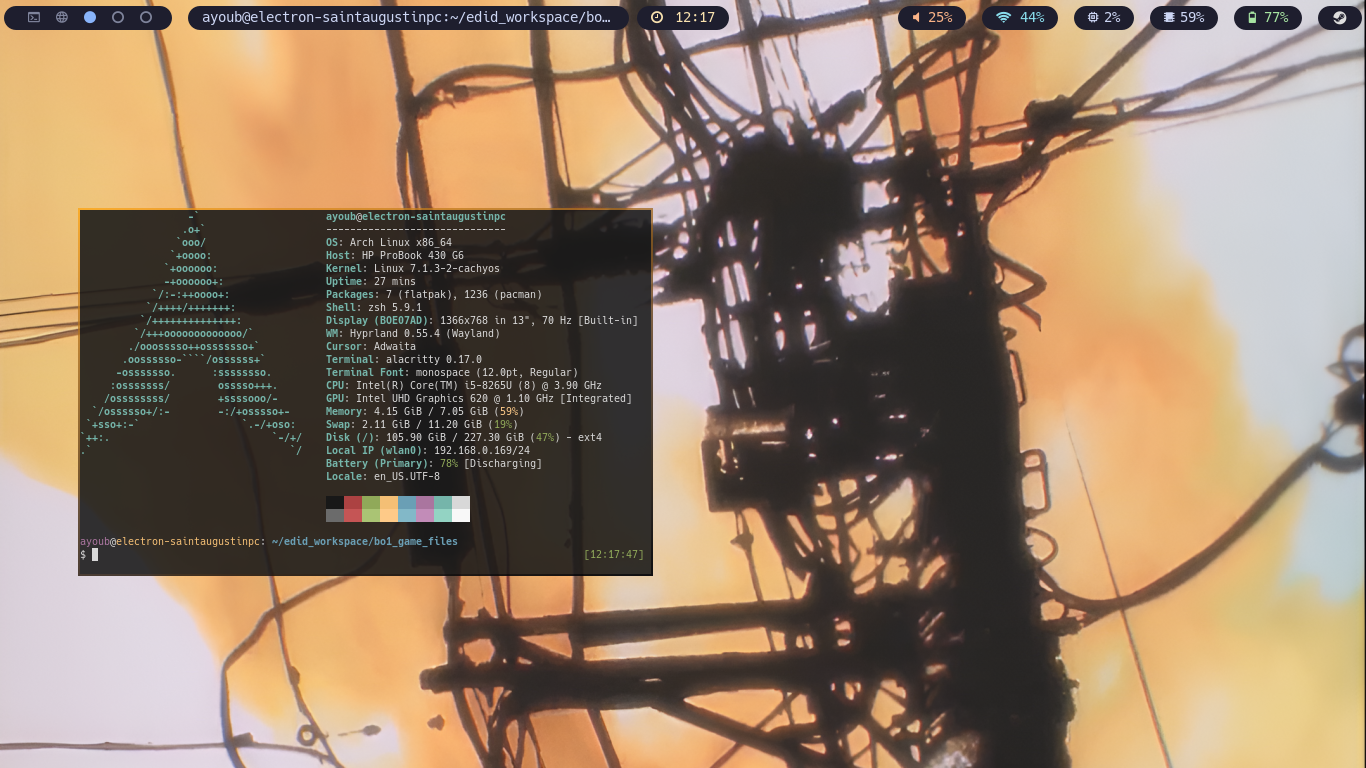Click the ~/edid_workspace/bo1_game_files prompt path

[365, 541]
